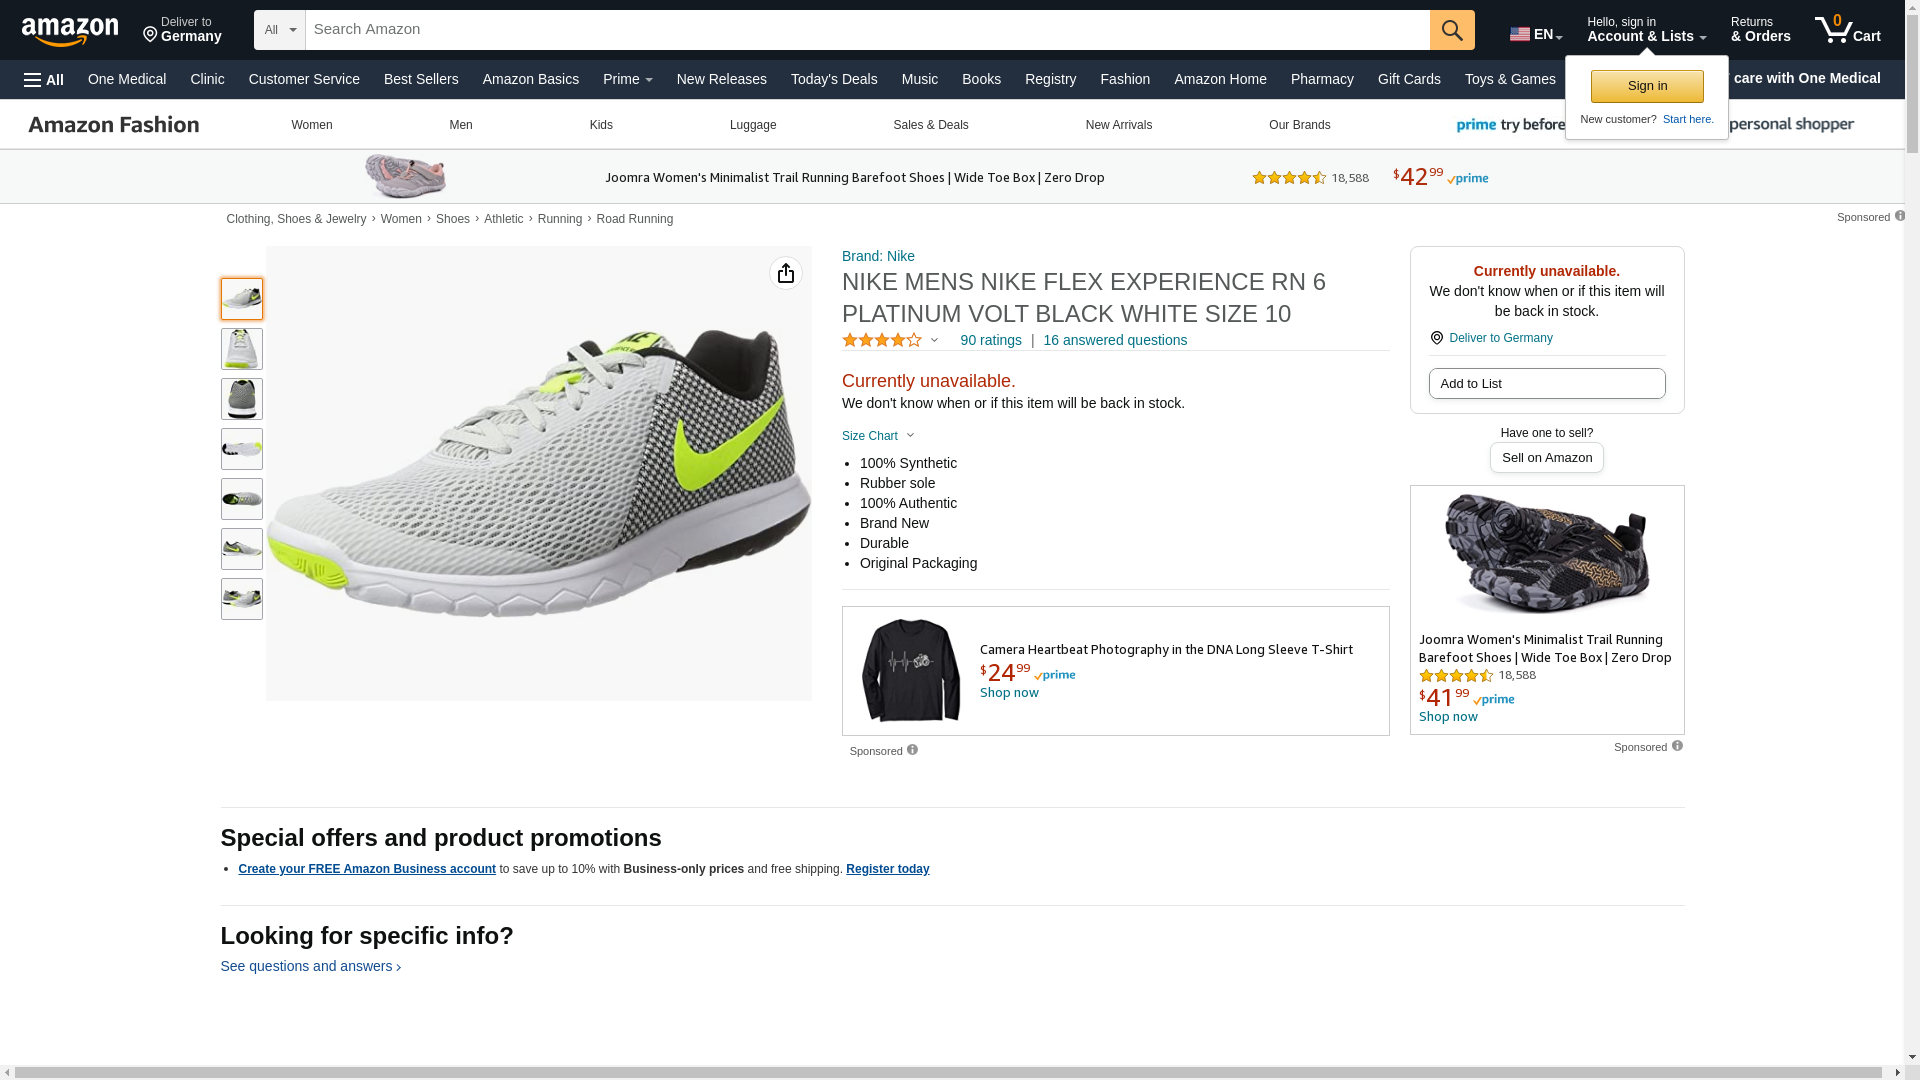Click the sponsored info icon below t-shirt ad
The width and height of the screenshot is (1920, 1080).
(912, 750)
